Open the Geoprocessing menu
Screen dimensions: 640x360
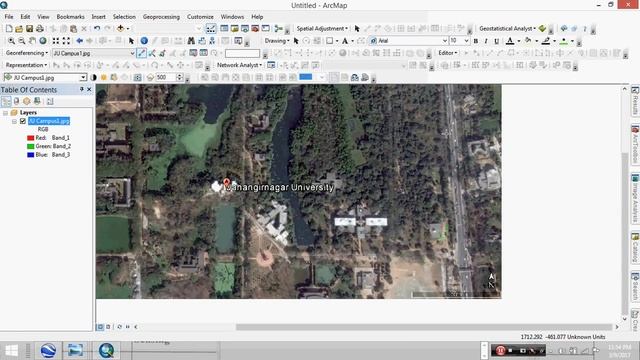(x=161, y=17)
